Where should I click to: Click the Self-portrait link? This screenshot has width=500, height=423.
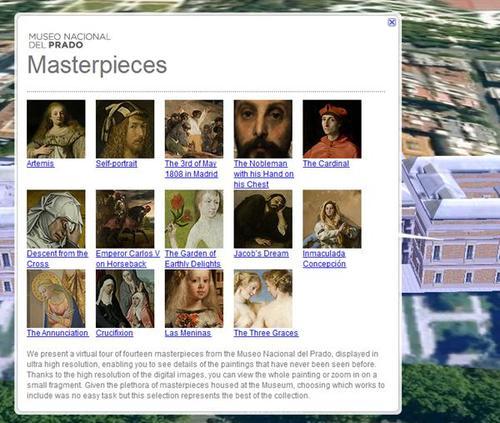116,164
